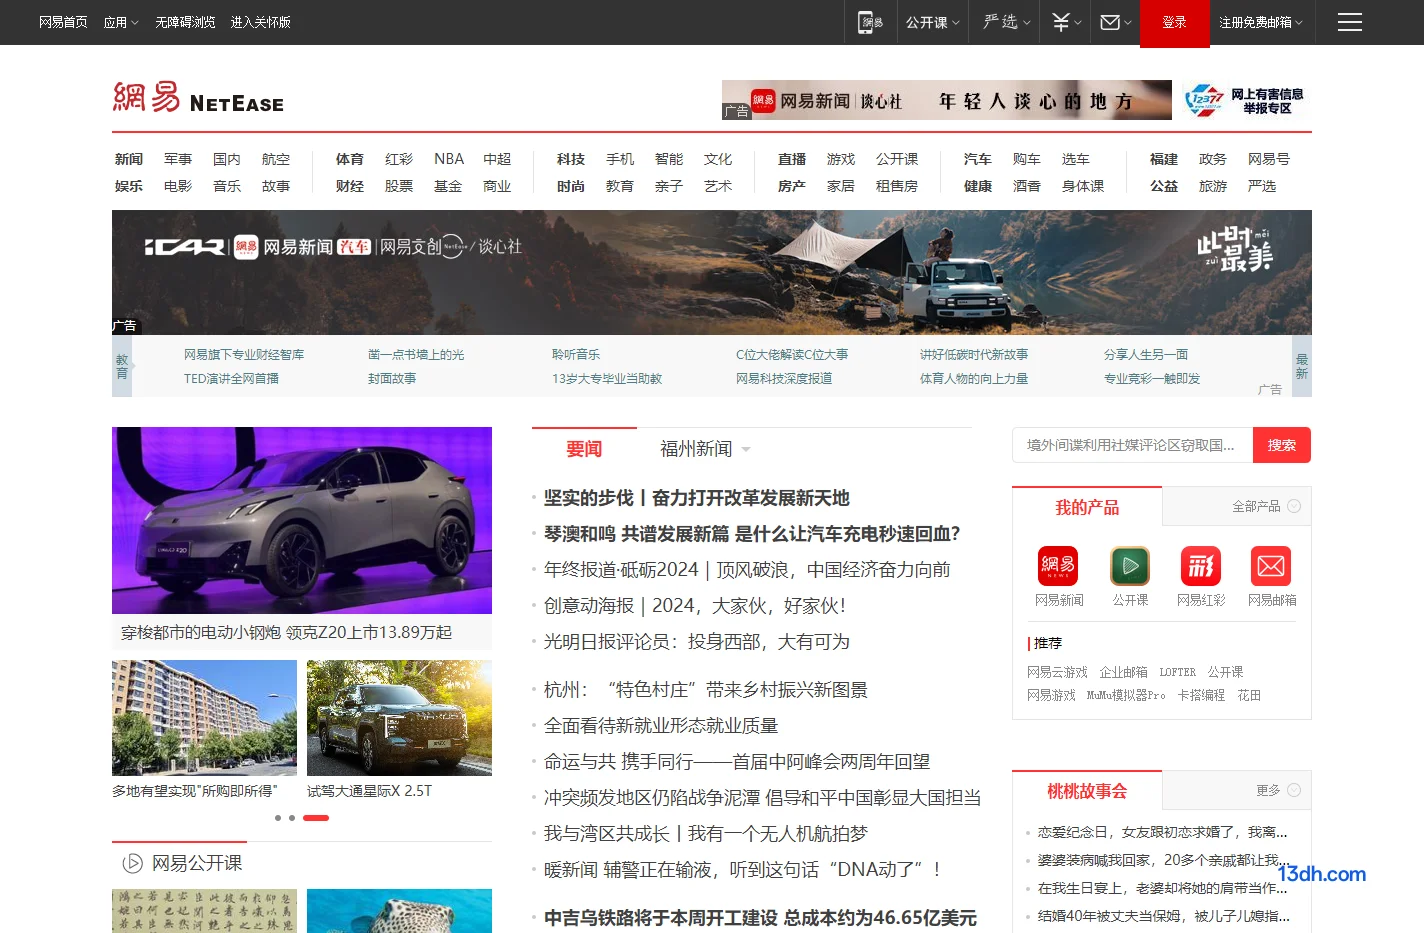1424x933 pixels.
Task: Open the 财经 navigation link
Action: click(350, 186)
